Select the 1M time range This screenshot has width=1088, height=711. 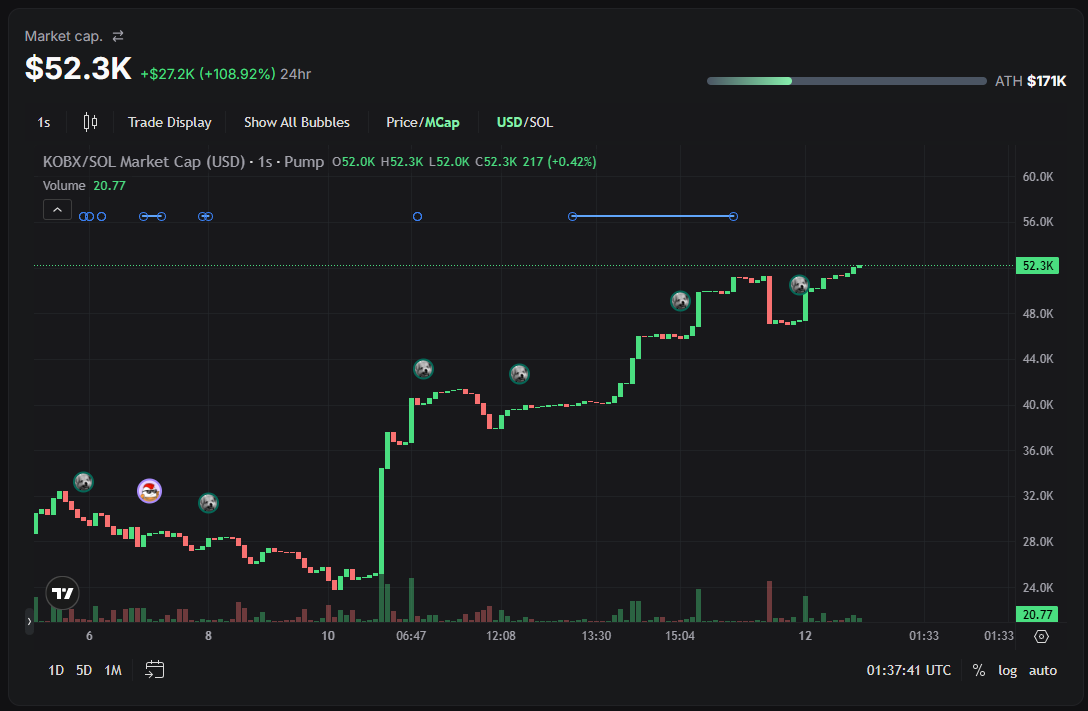[113, 670]
